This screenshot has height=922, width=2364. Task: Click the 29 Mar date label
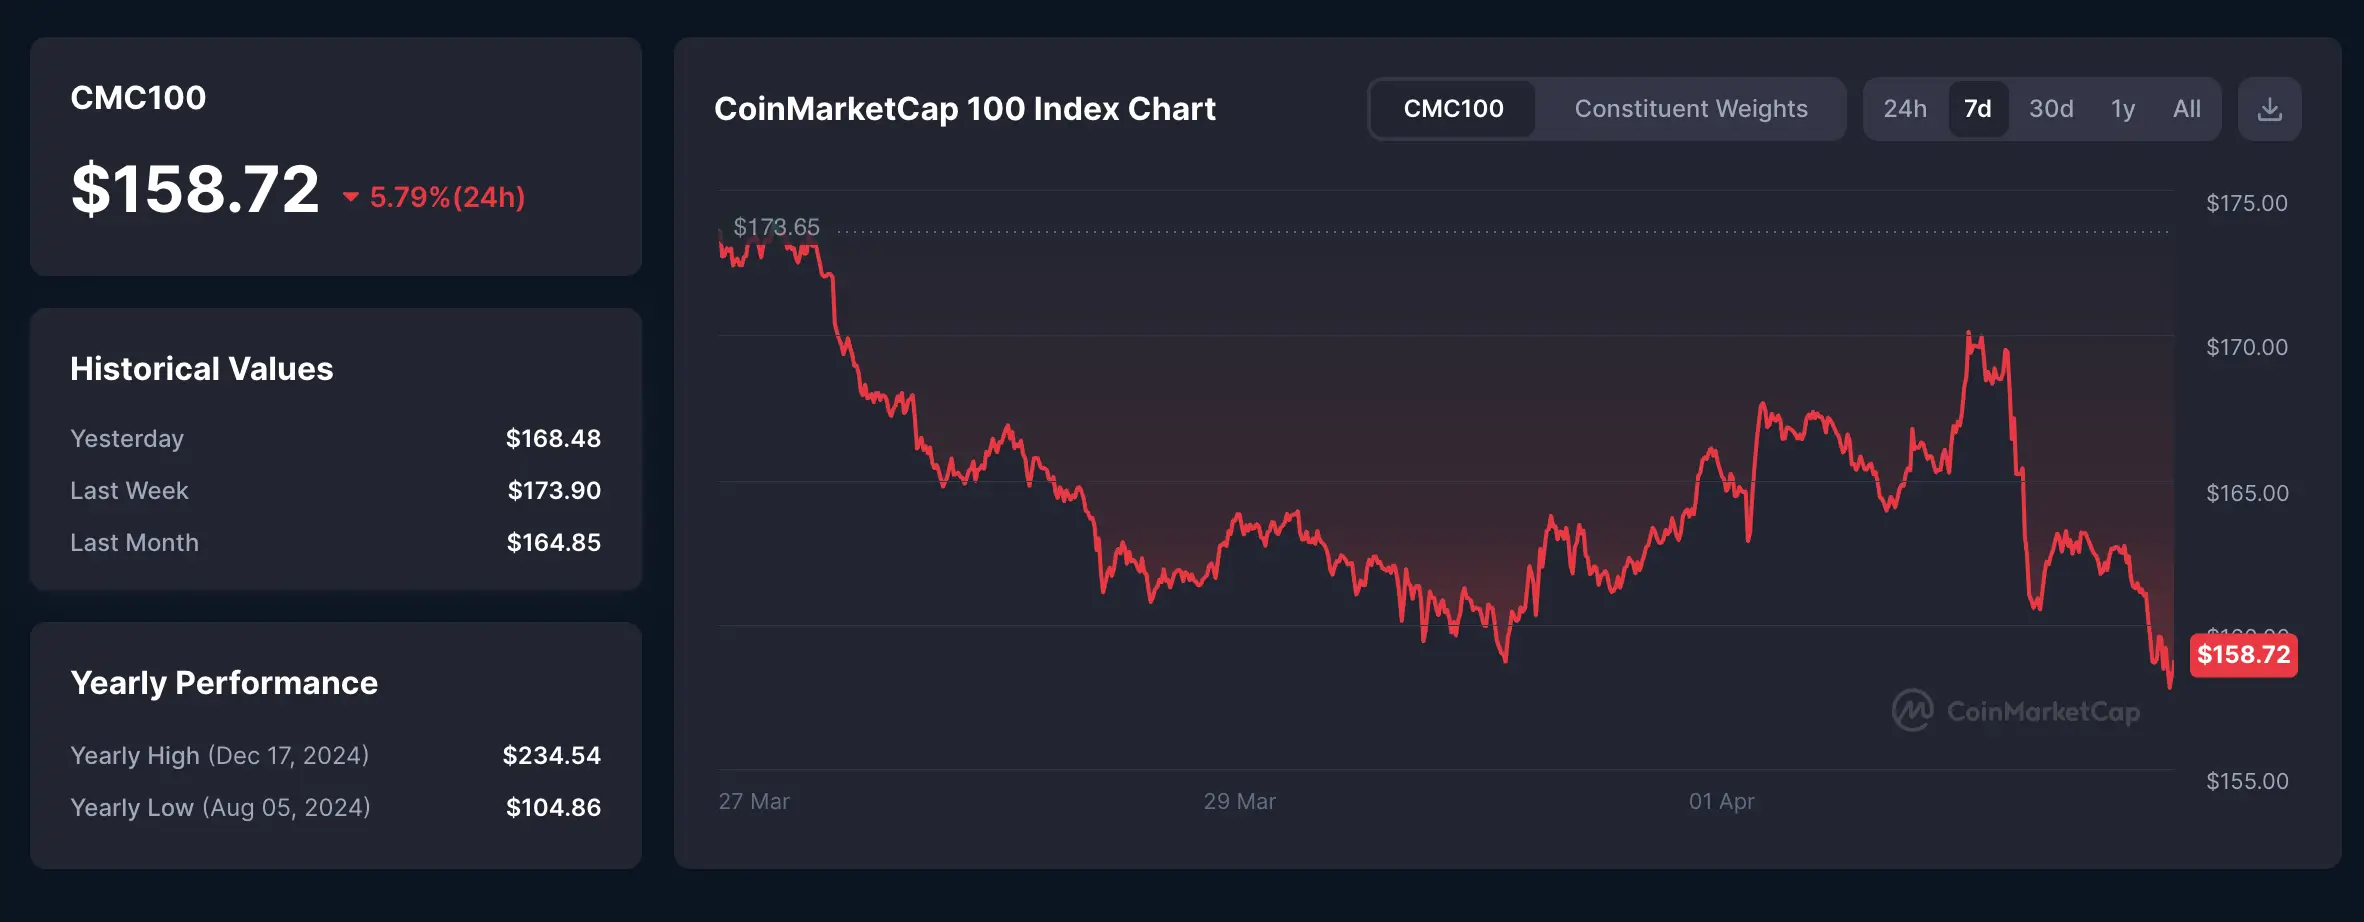pyautogui.click(x=1239, y=802)
